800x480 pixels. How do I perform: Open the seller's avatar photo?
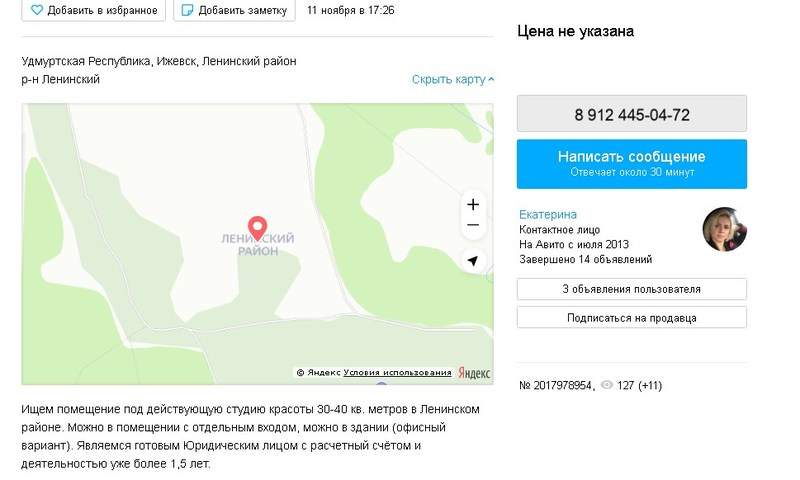(724, 230)
